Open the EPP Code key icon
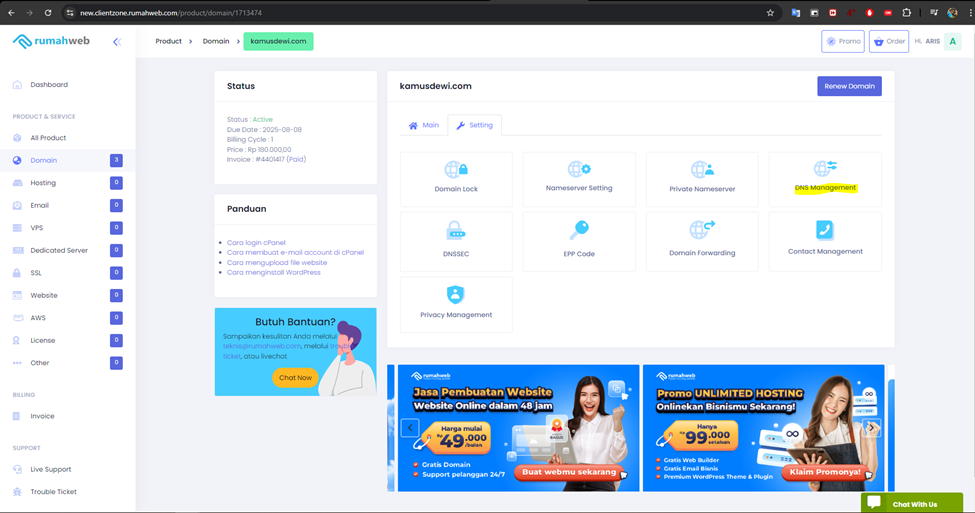975x513 pixels. click(579, 231)
